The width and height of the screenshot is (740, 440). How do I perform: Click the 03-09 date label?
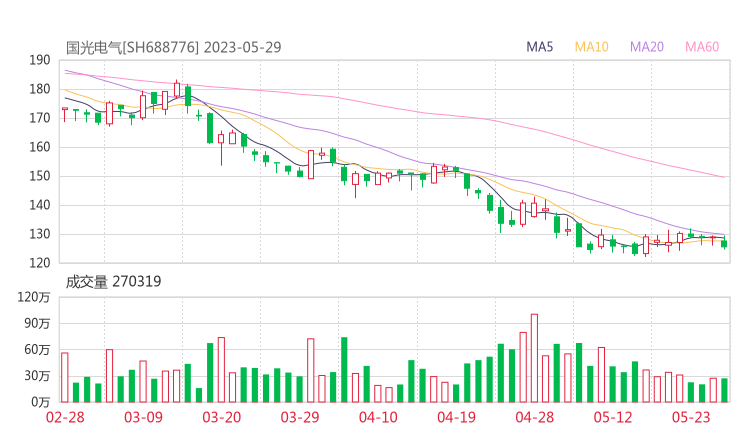point(143,417)
